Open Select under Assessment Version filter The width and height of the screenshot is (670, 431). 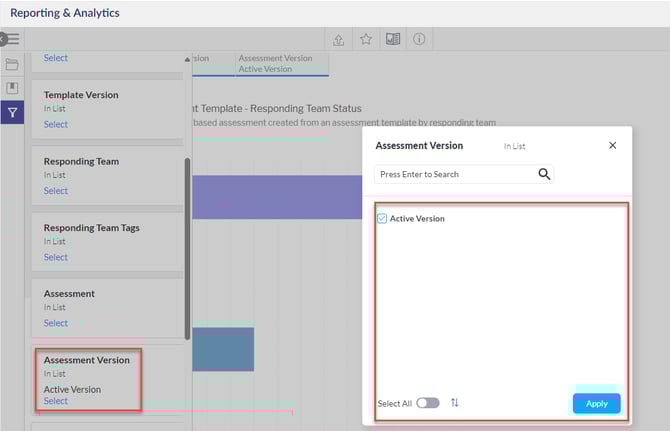pos(56,401)
